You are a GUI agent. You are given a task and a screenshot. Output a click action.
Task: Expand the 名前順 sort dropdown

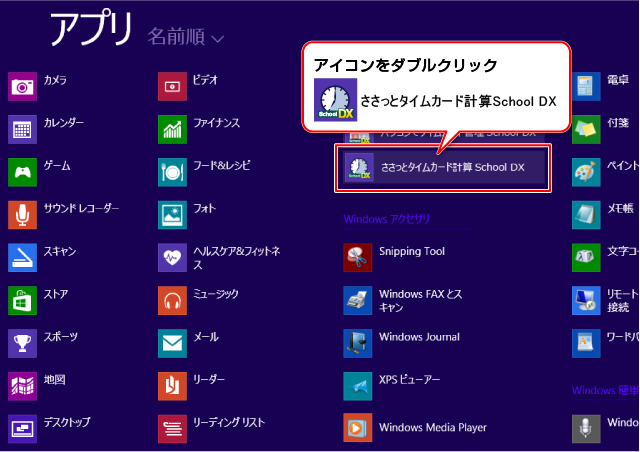pos(186,37)
